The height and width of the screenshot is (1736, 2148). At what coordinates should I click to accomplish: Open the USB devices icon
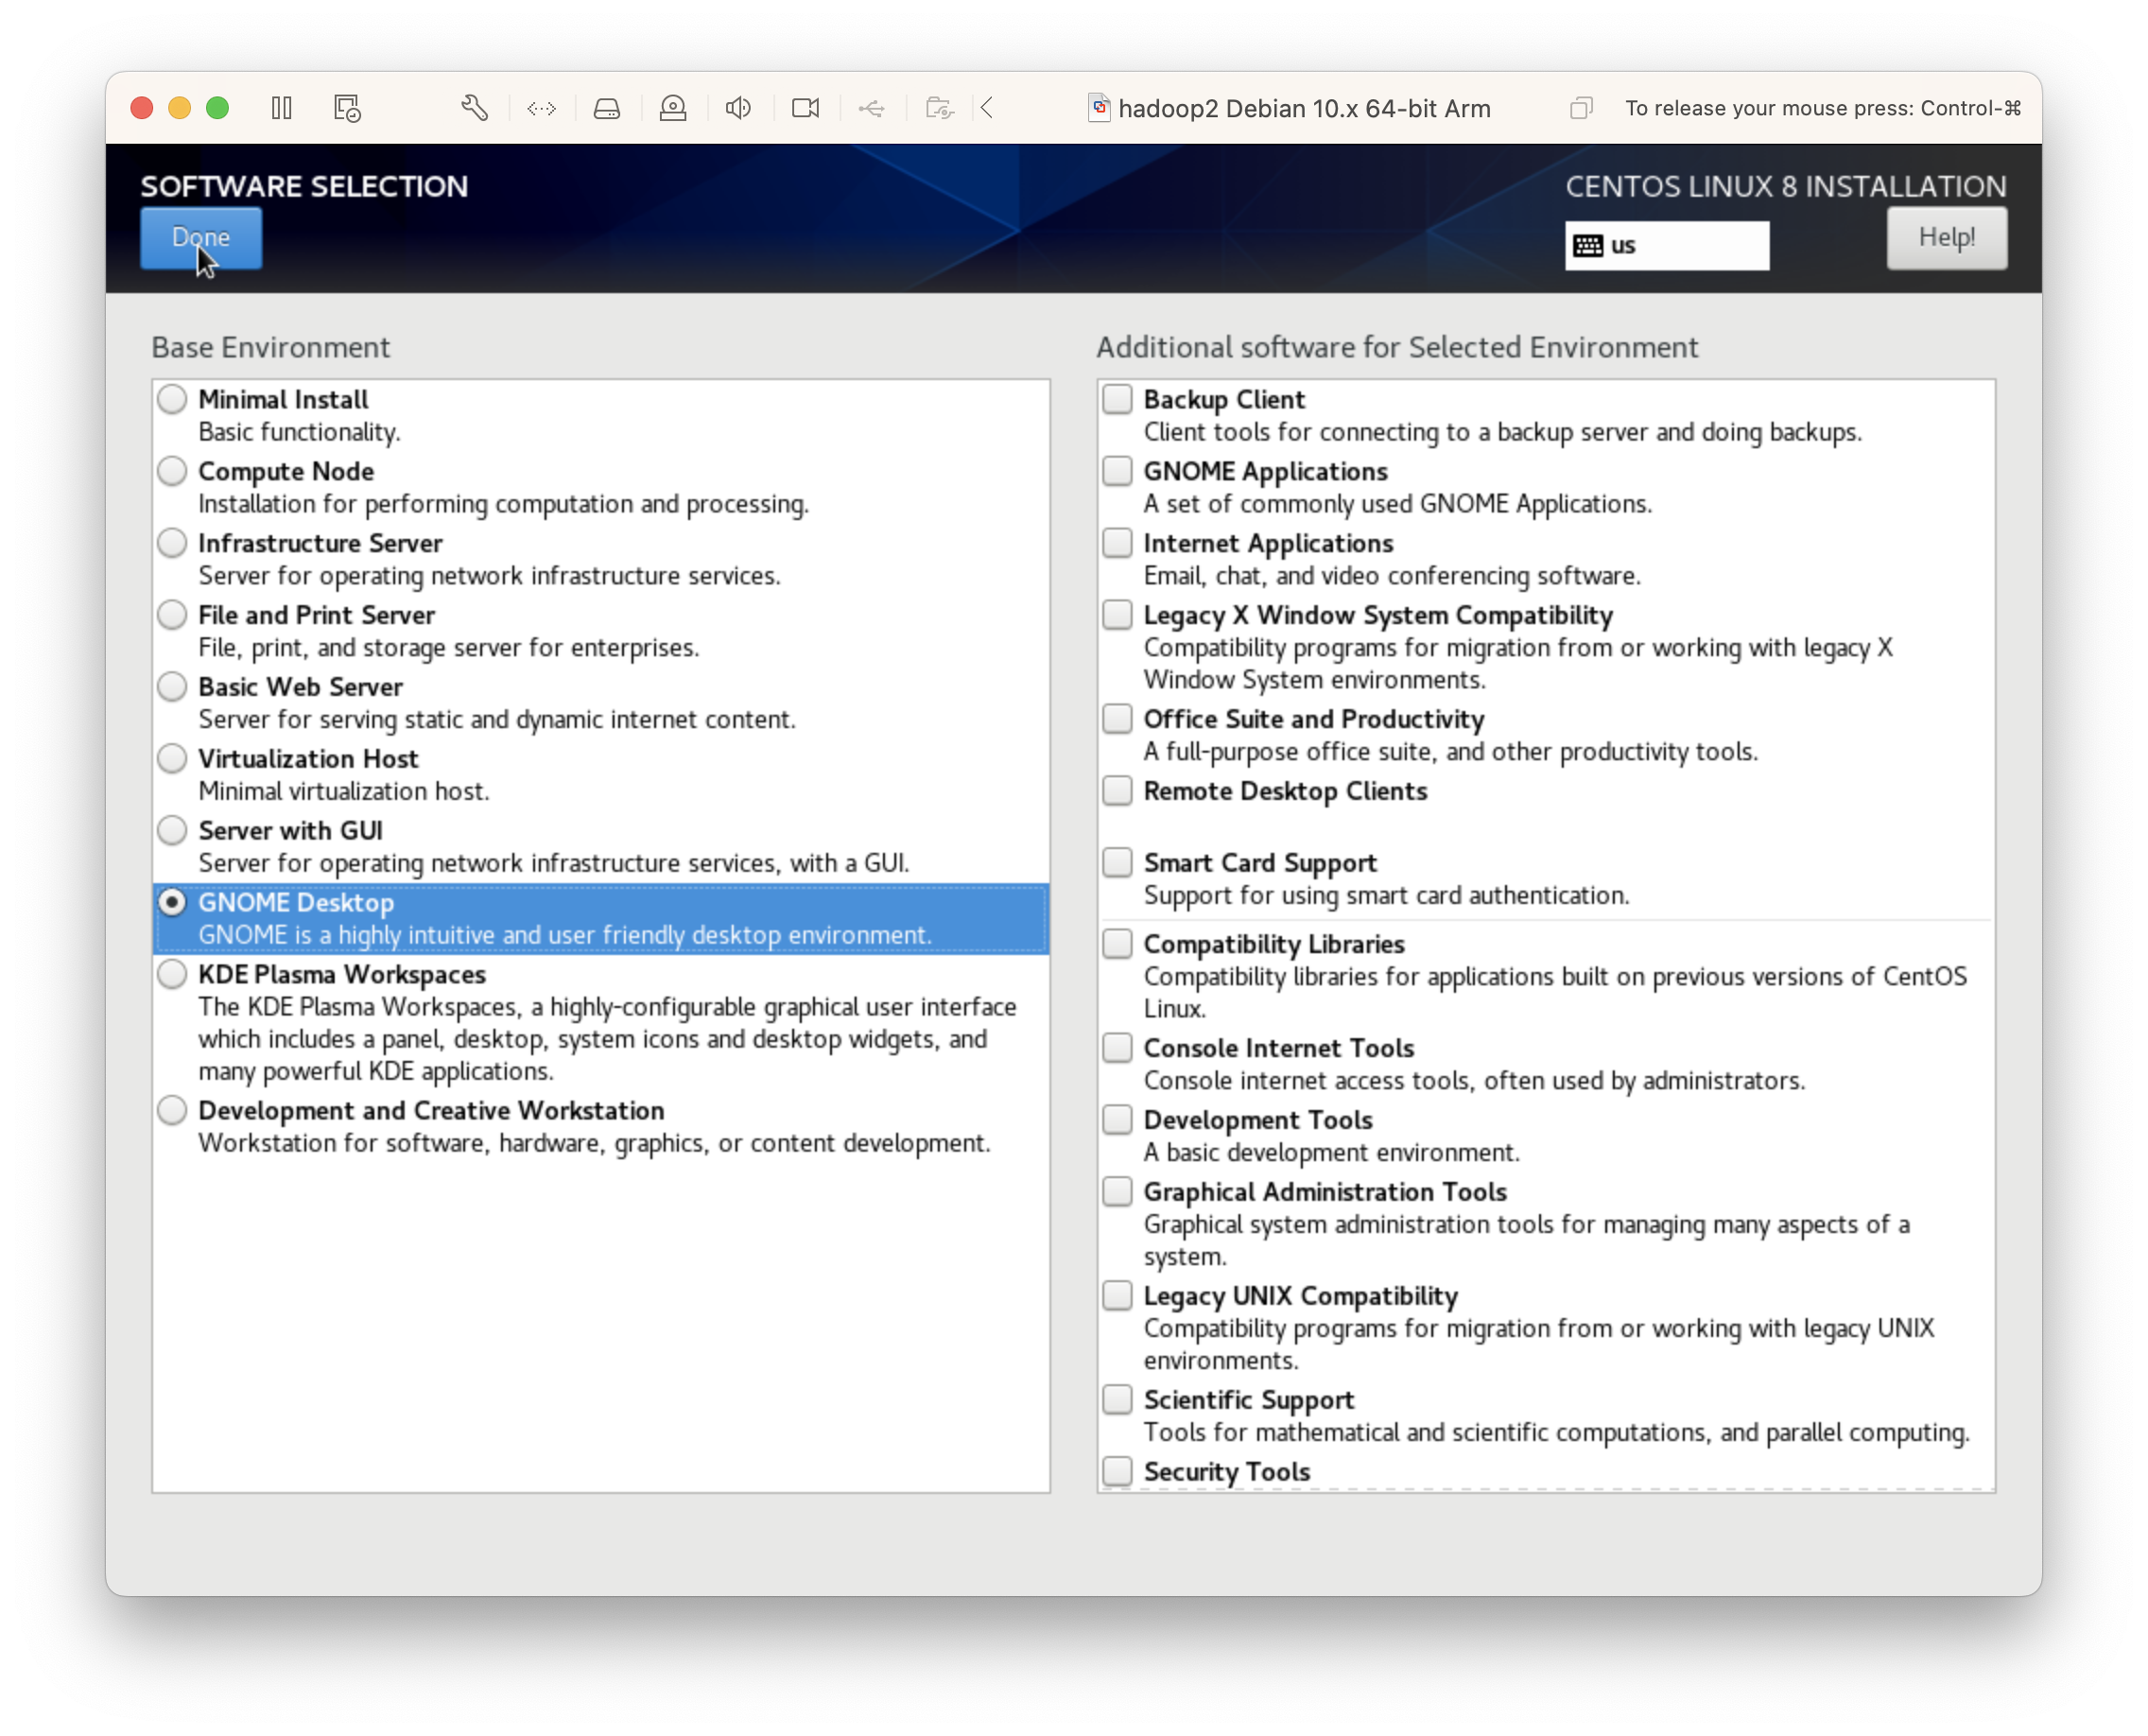pyautogui.click(x=871, y=107)
